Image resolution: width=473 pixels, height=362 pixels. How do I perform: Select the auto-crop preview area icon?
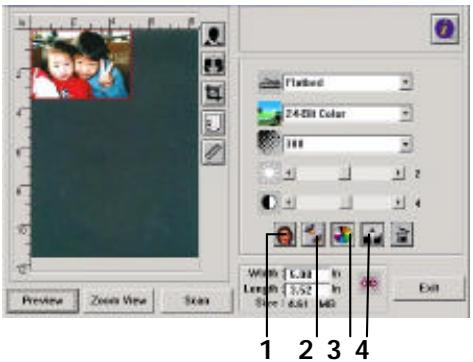tap(213, 93)
